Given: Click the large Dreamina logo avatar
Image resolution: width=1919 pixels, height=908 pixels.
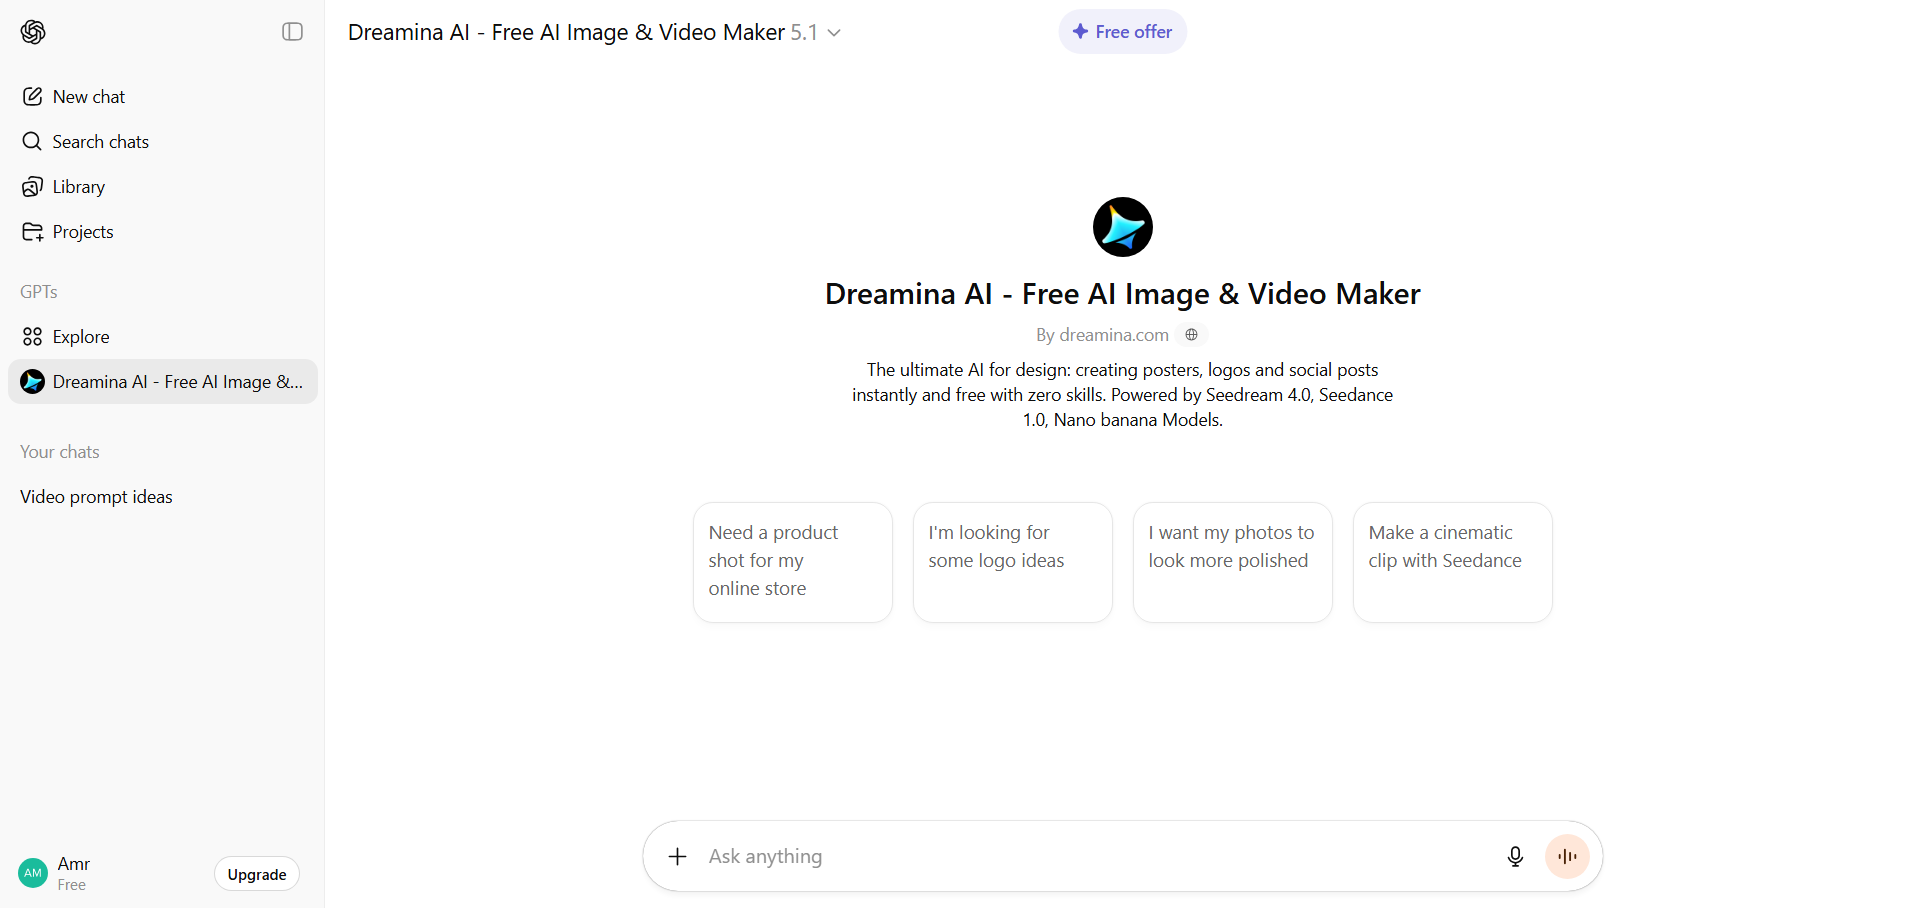Looking at the screenshot, I should pyautogui.click(x=1122, y=227).
